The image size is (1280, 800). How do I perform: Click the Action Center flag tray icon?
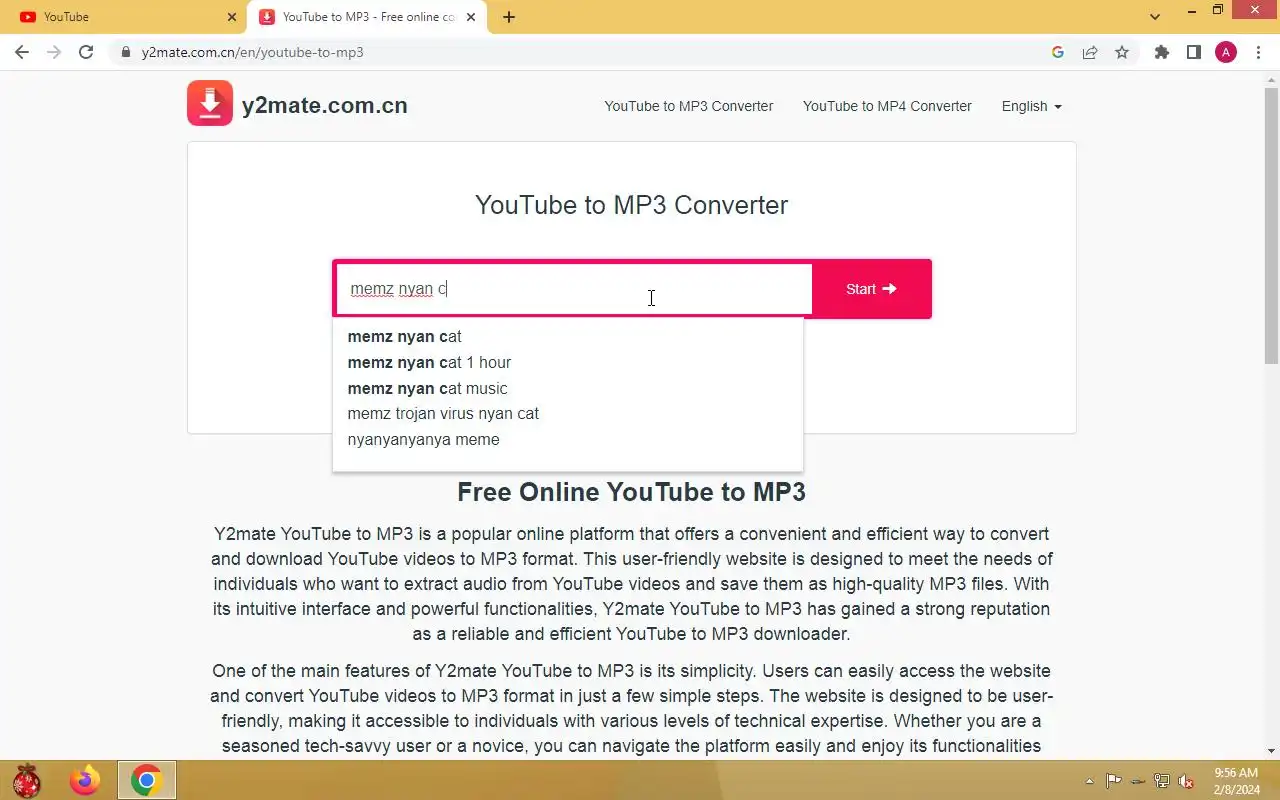tap(1113, 781)
